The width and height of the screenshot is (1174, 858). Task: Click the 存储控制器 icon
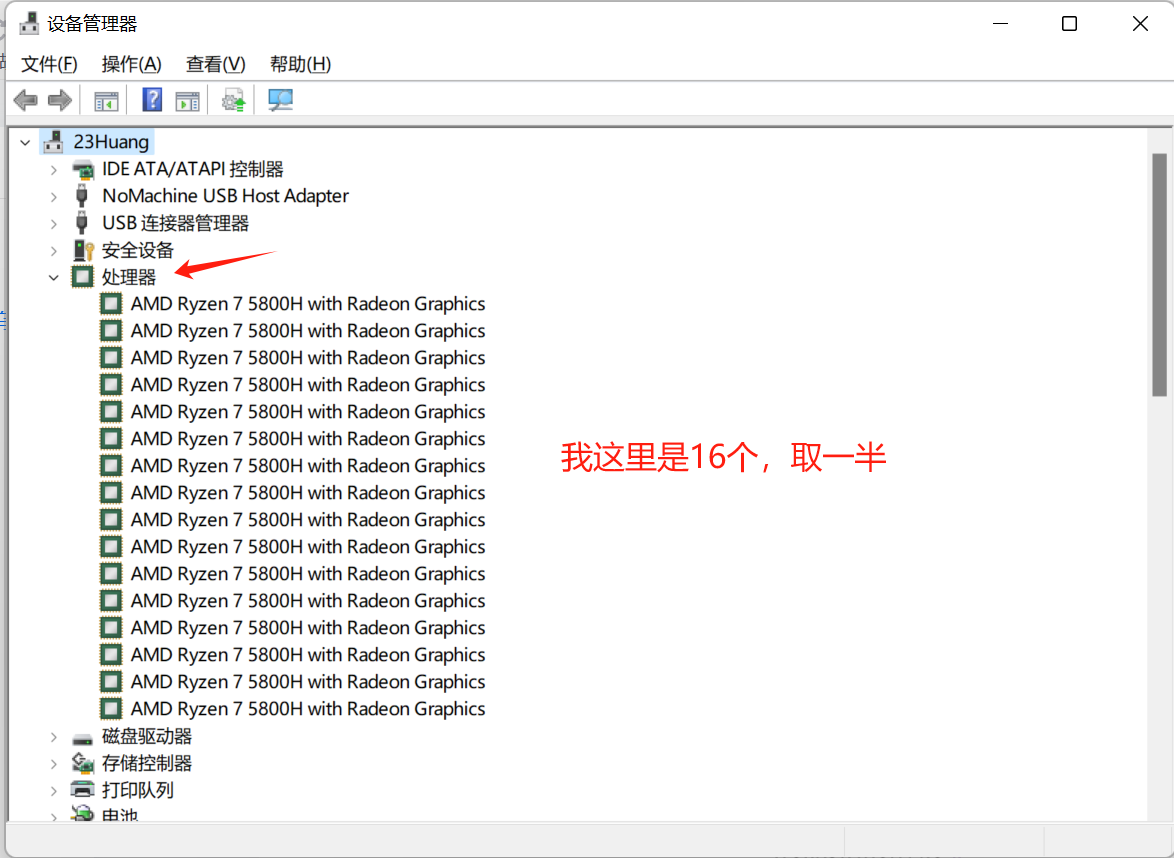(82, 763)
